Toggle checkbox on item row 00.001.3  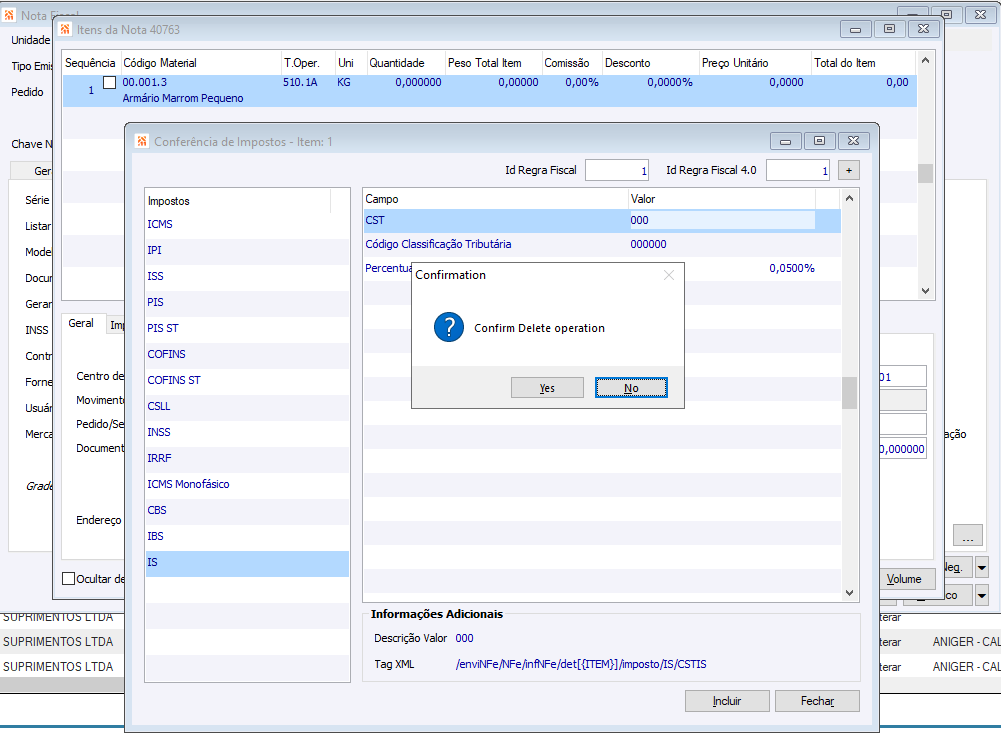(x=110, y=82)
